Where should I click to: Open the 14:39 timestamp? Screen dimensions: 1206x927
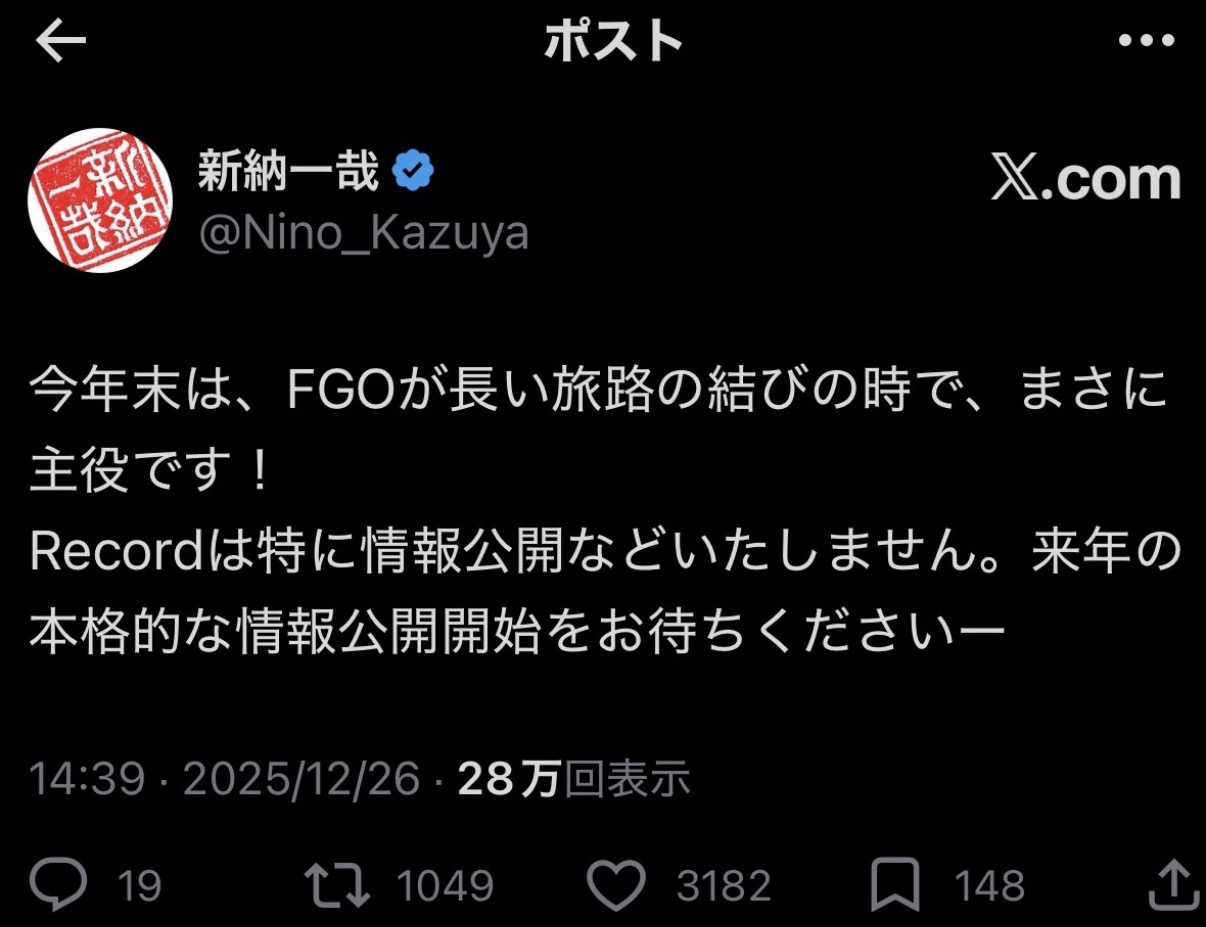87,780
